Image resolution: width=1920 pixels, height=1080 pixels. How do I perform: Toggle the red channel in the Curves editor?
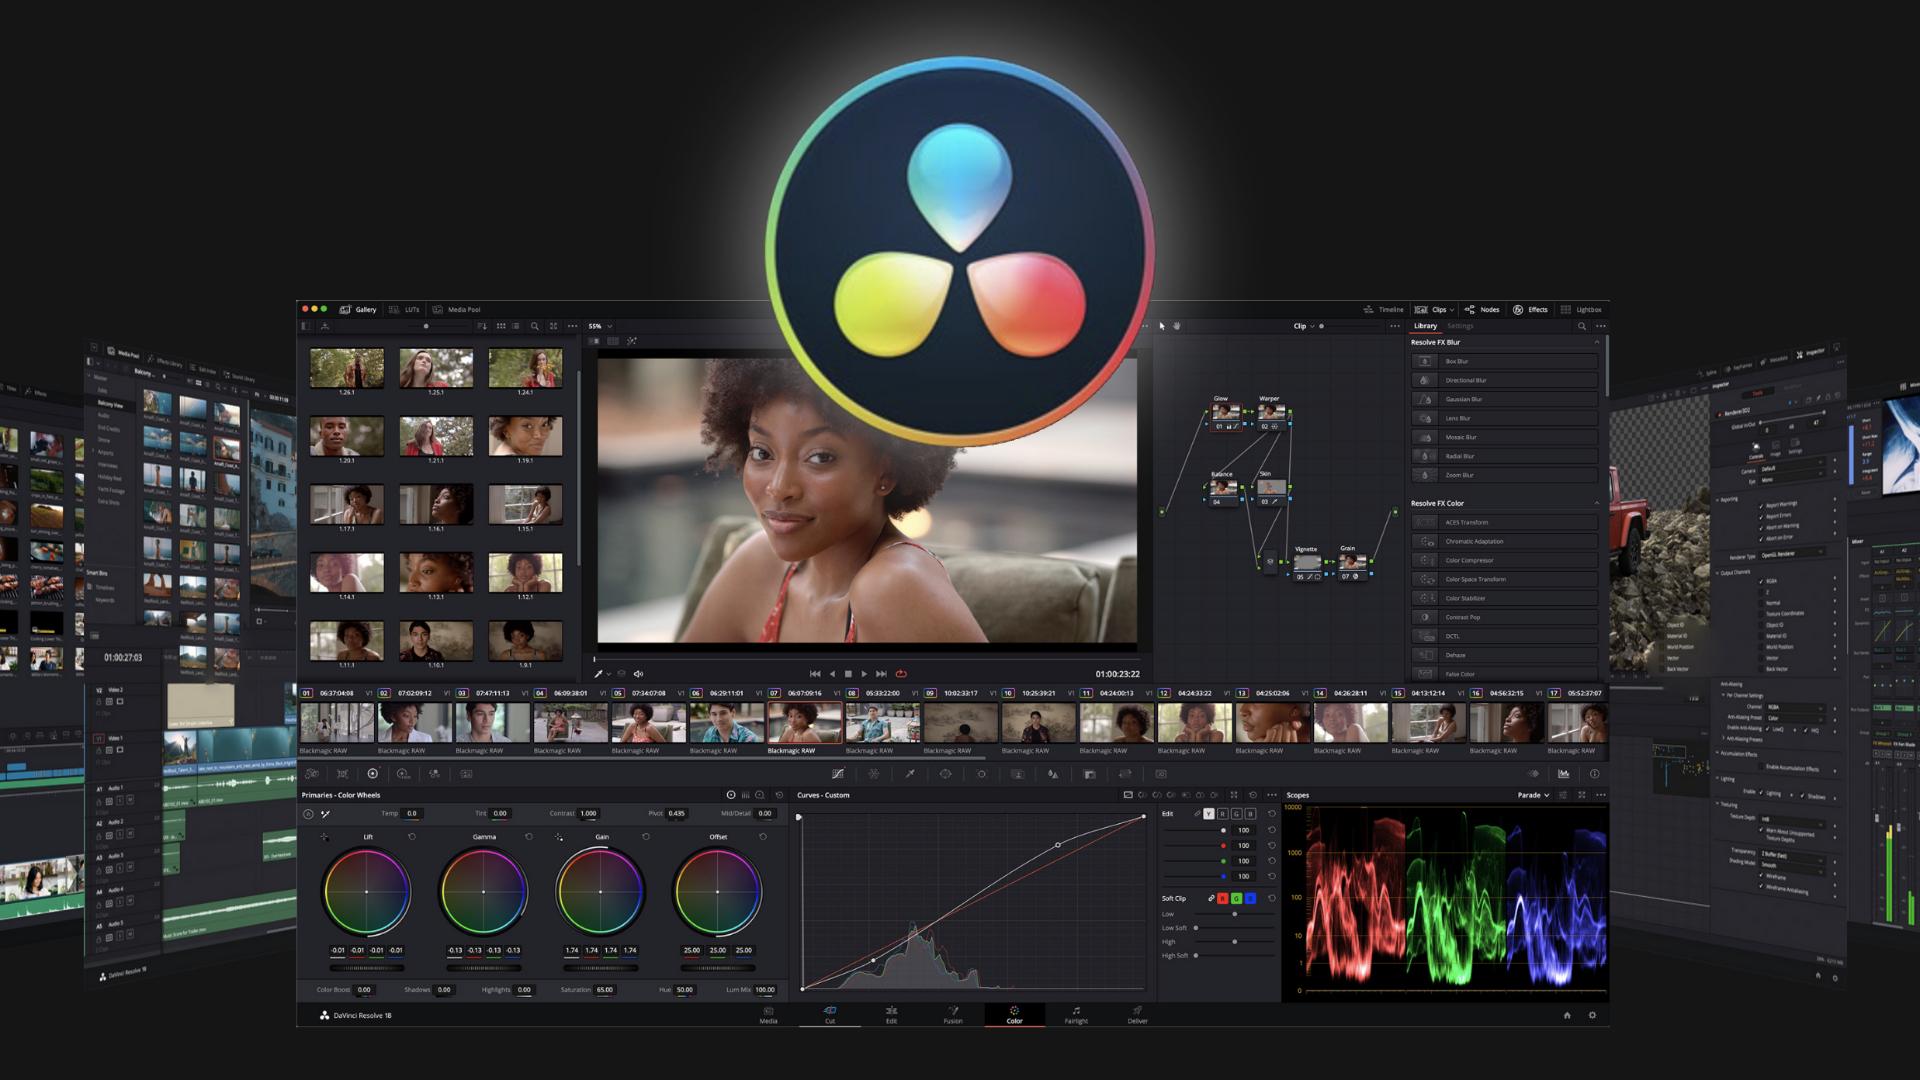point(1223,814)
